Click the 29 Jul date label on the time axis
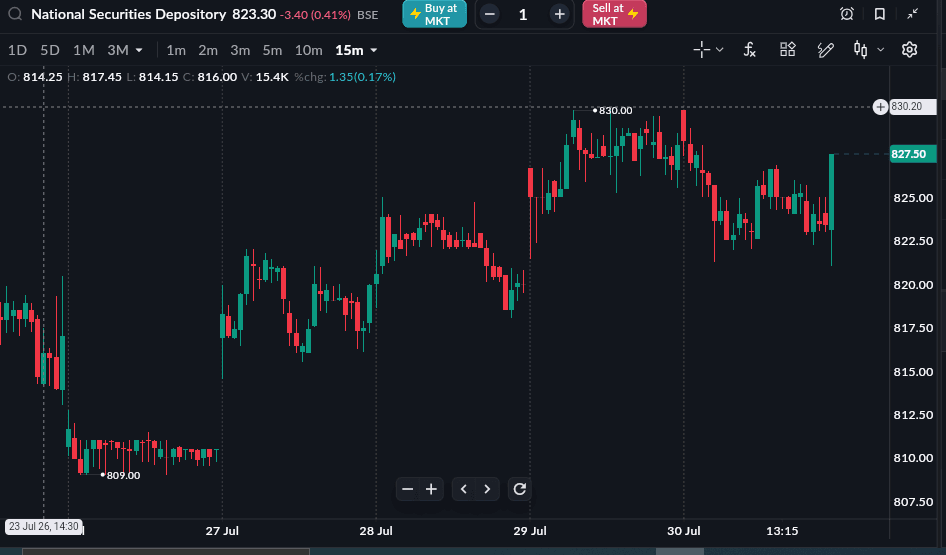 530,531
